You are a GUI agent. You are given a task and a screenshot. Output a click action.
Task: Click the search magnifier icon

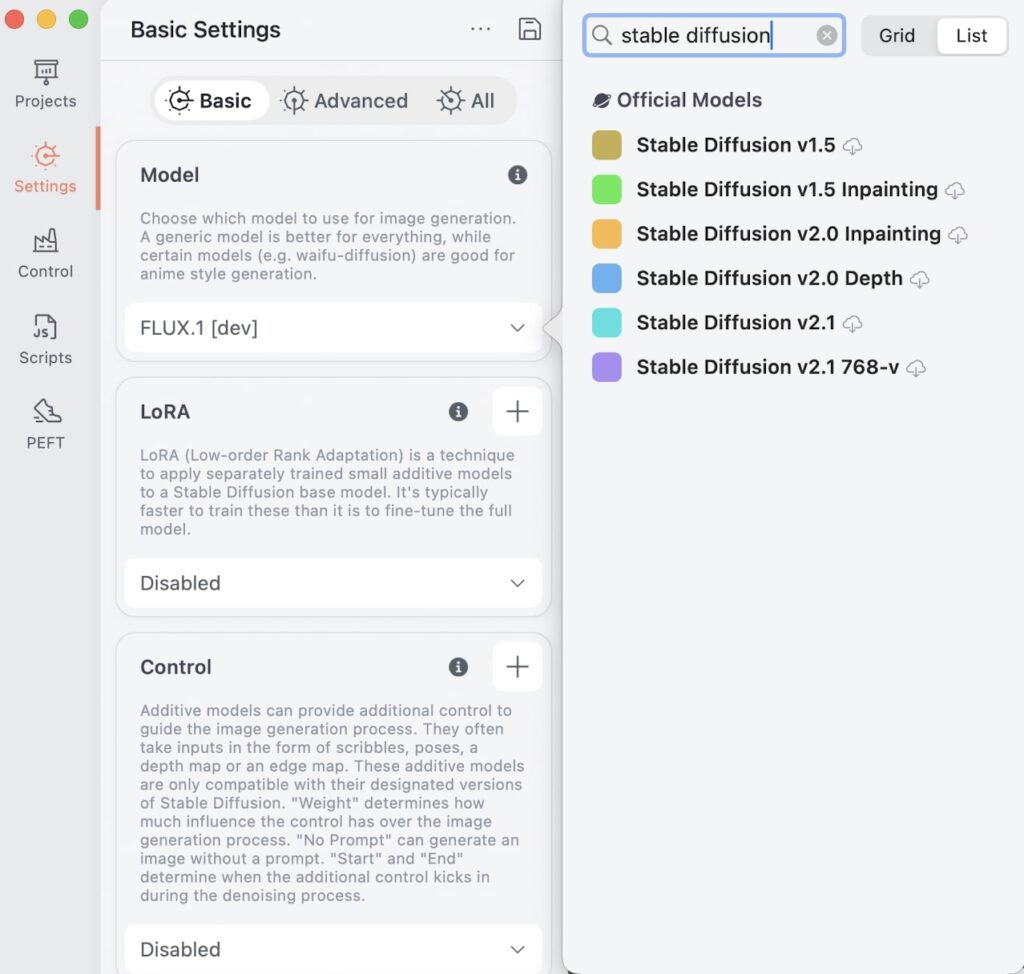click(x=601, y=35)
